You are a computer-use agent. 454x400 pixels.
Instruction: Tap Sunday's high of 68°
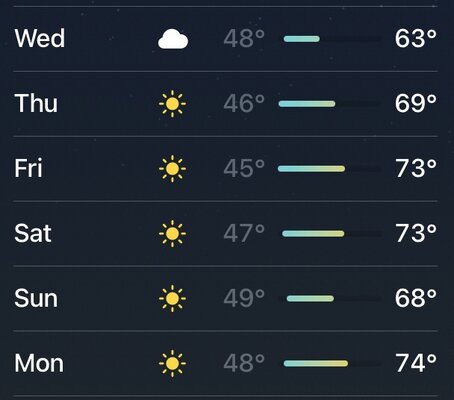(x=416, y=298)
